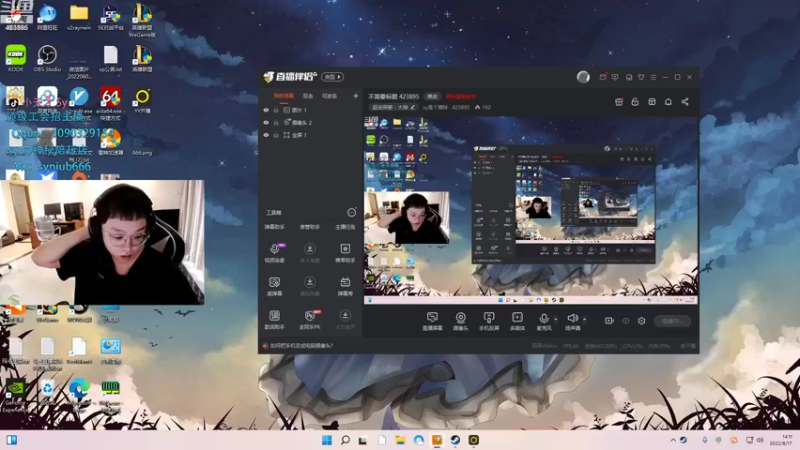Select the 全屏 1 source row
Image resolution: width=800 pixels, height=450 pixels.
[x=310, y=135]
